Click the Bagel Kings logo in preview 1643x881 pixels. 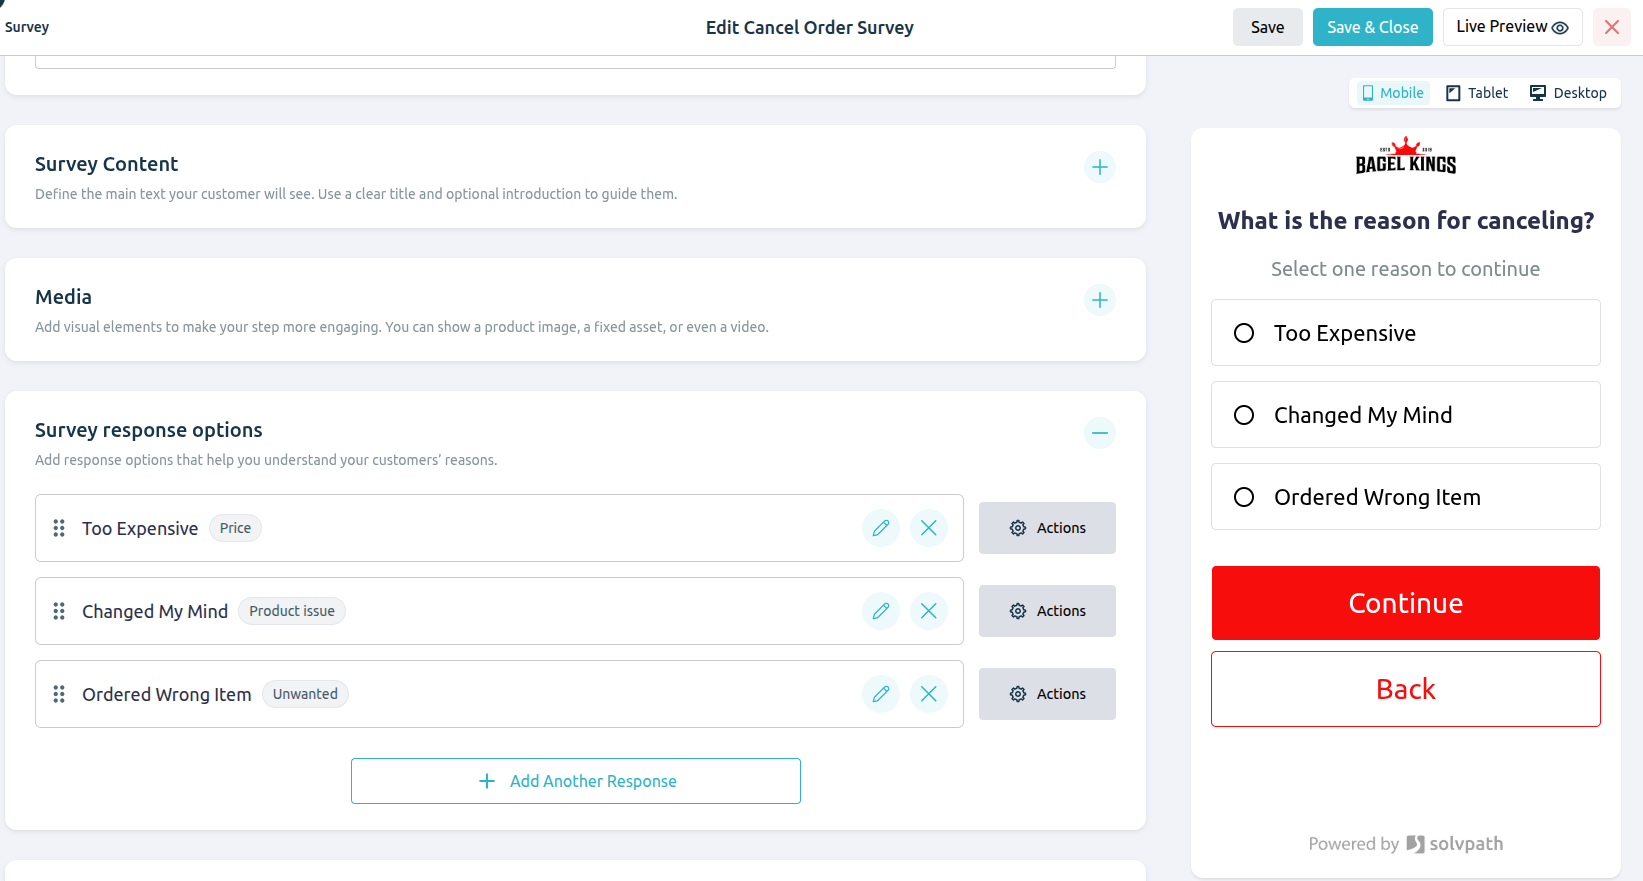click(1406, 155)
